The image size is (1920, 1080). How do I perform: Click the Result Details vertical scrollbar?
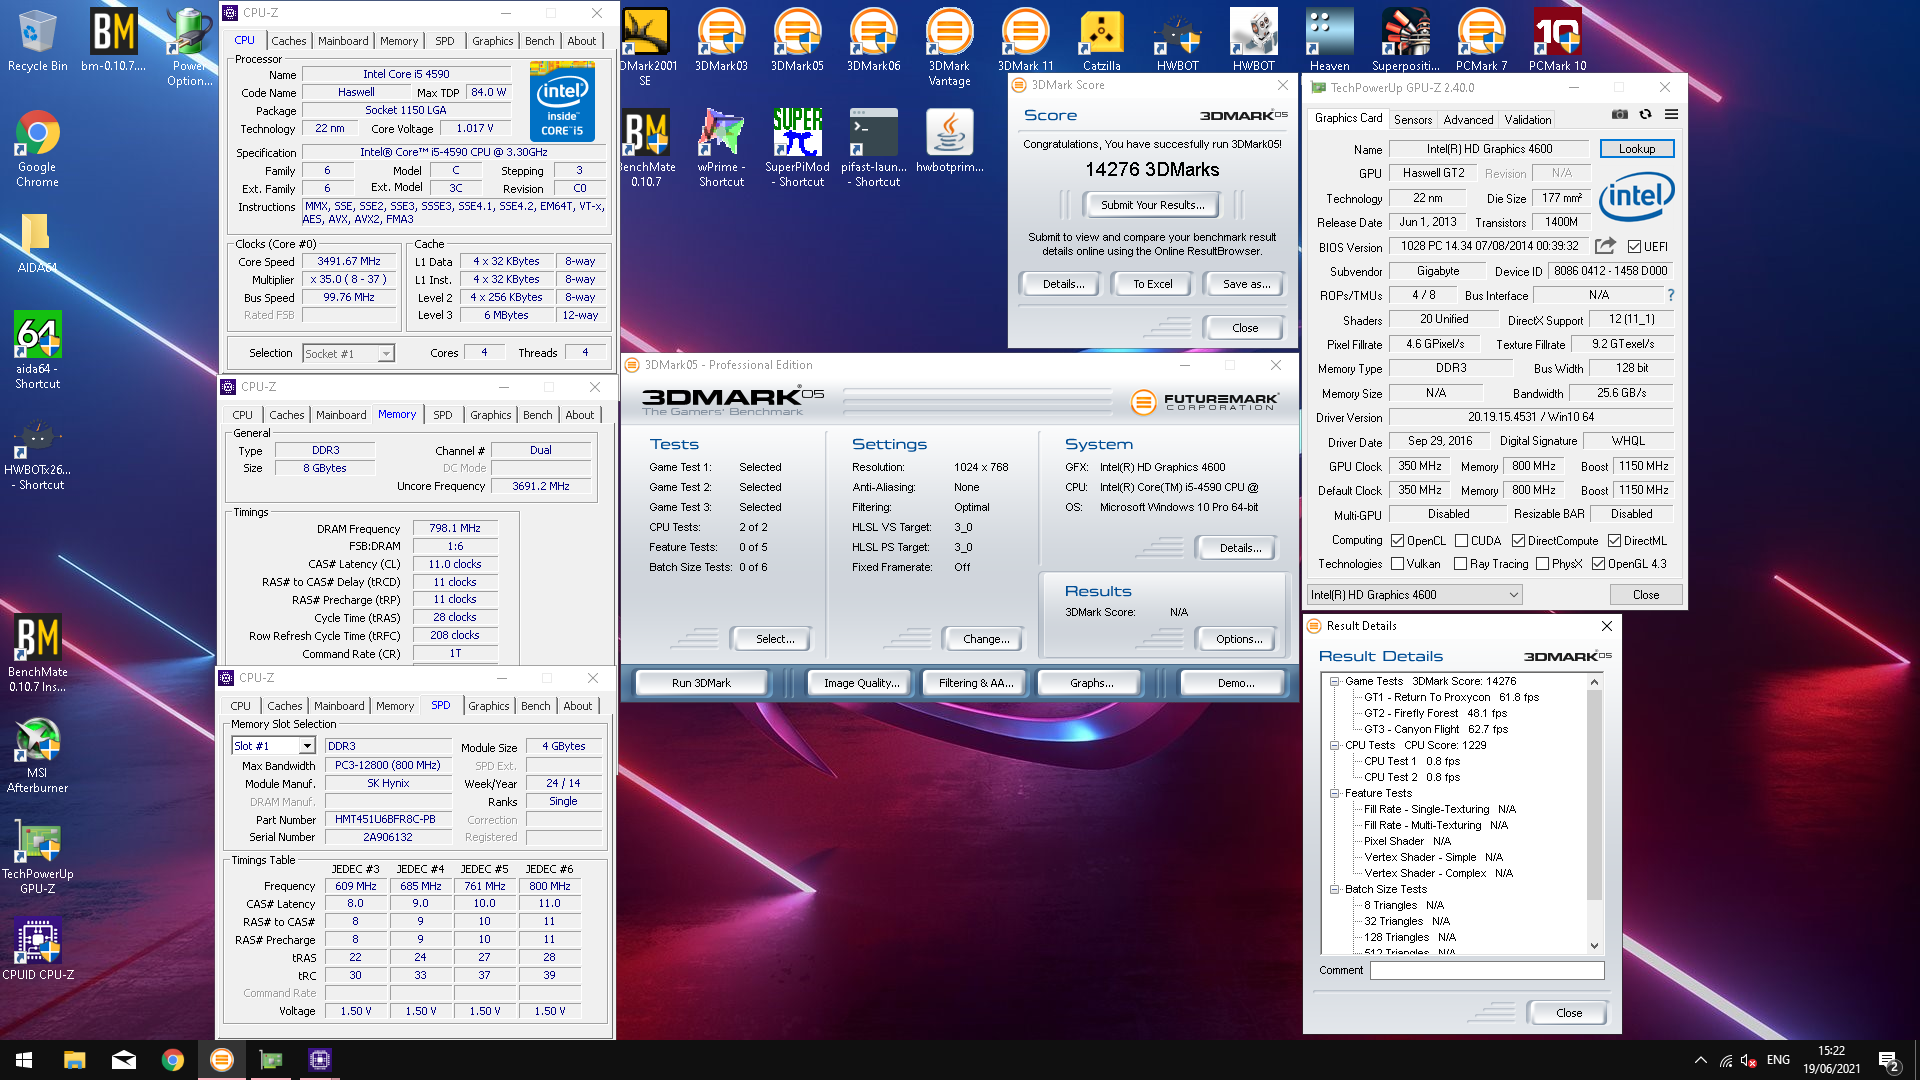pyautogui.click(x=1594, y=795)
